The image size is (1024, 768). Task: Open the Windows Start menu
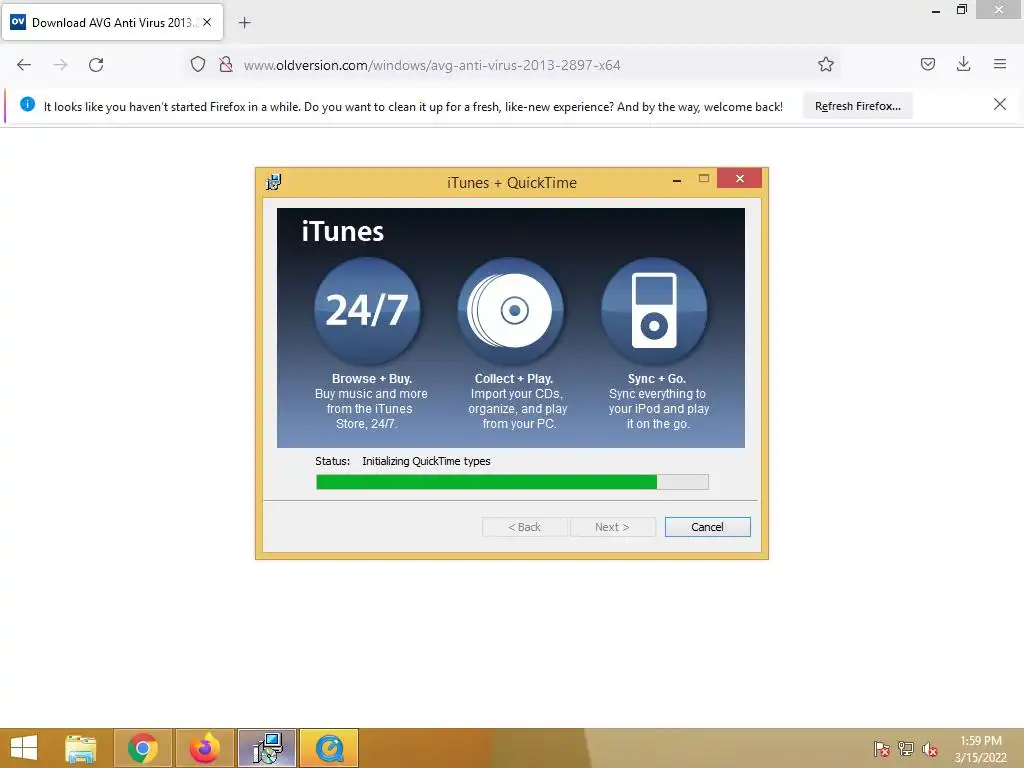(24, 748)
